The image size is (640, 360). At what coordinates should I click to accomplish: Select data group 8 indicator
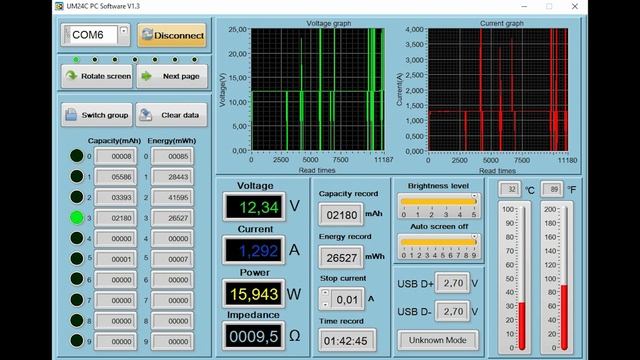pyautogui.click(x=76, y=320)
